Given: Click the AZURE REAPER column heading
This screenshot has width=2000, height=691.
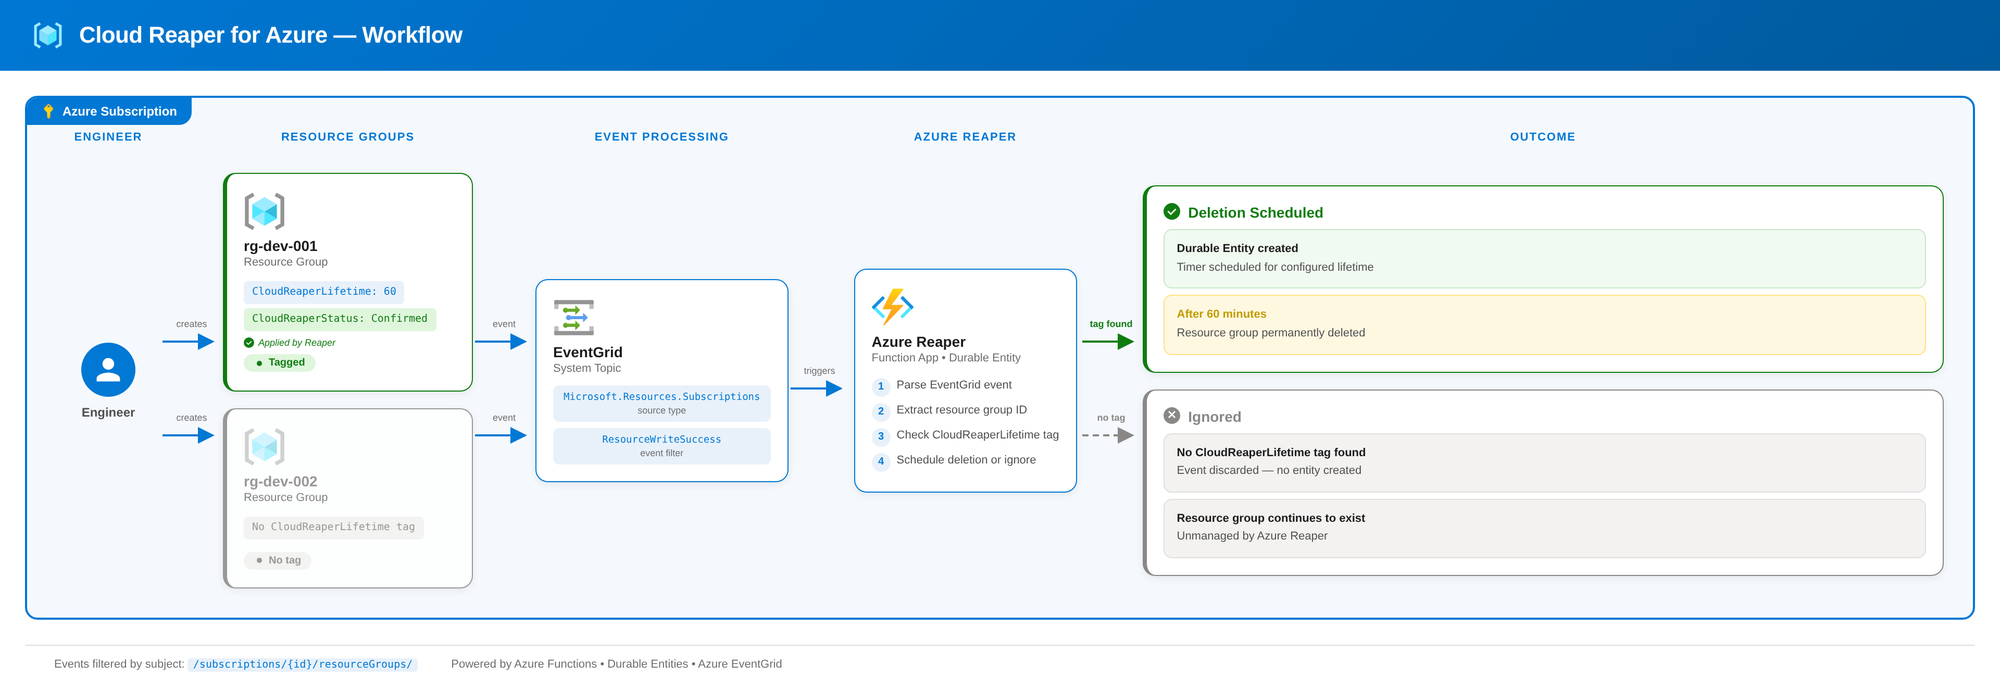Looking at the screenshot, I should (x=965, y=137).
